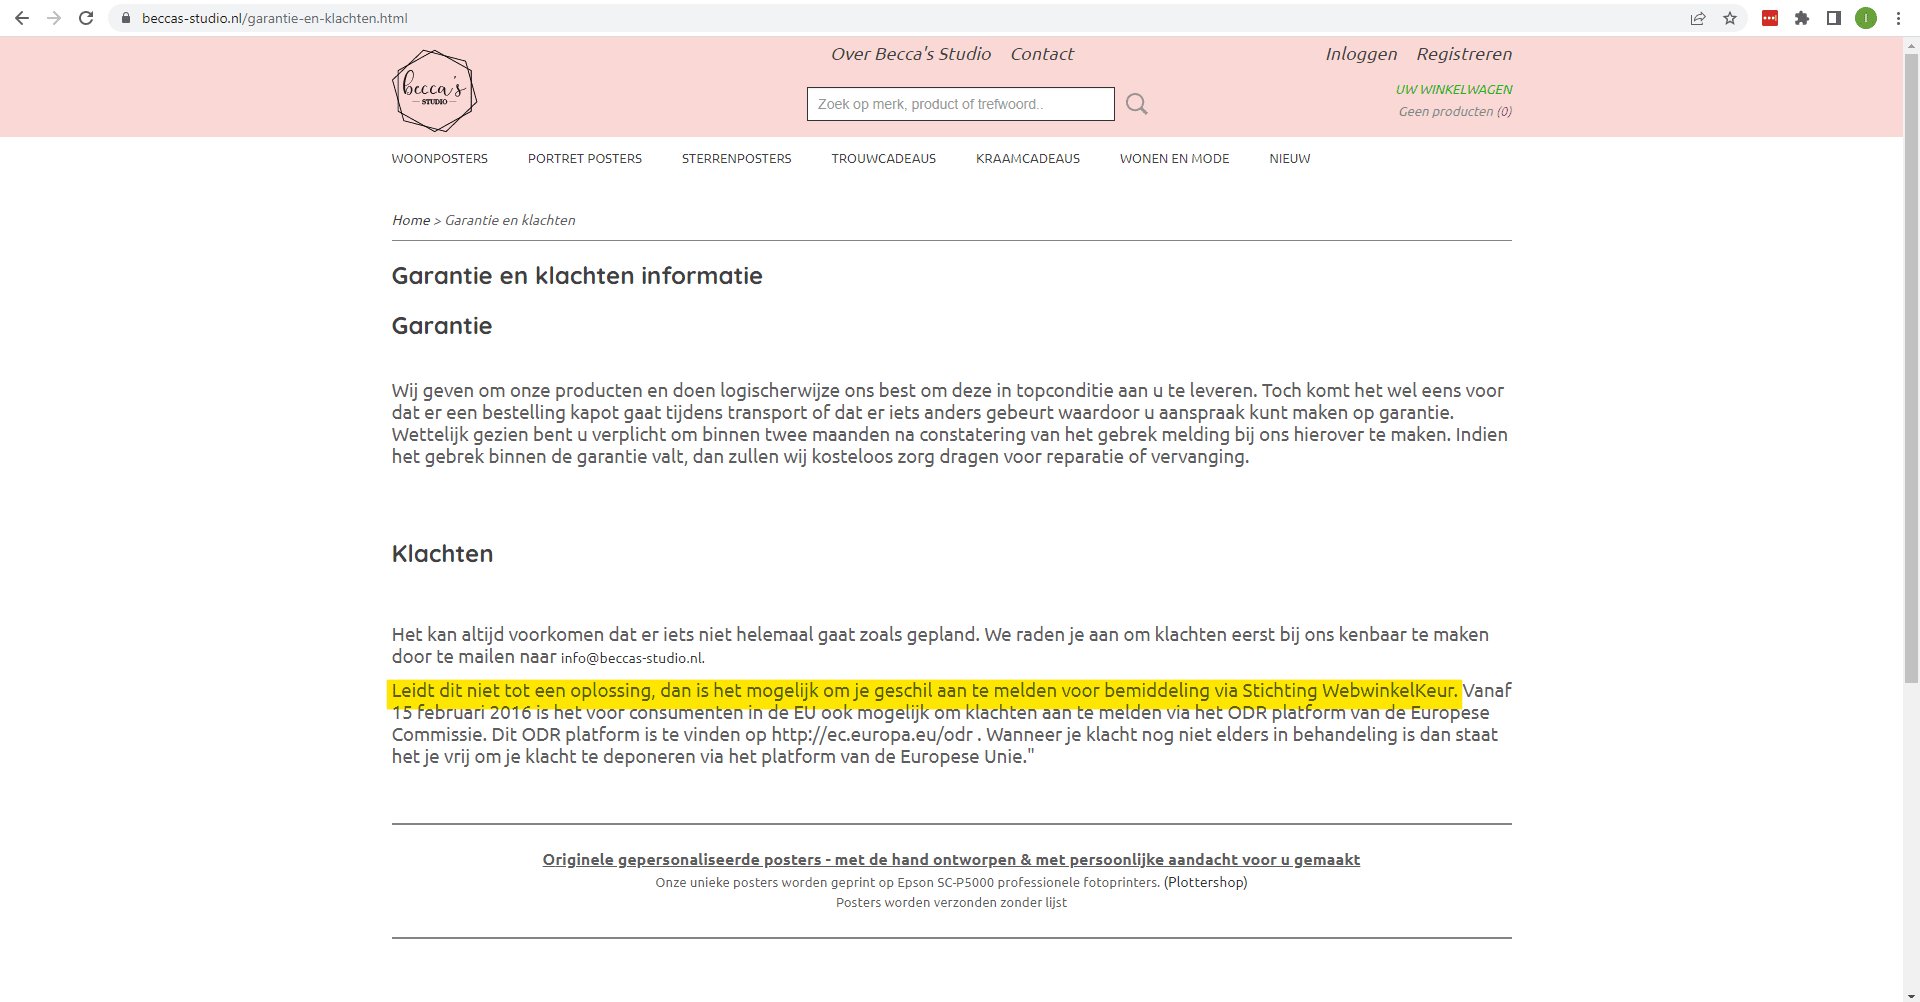
Task: Reload the page with refresh icon
Action: point(86,18)
